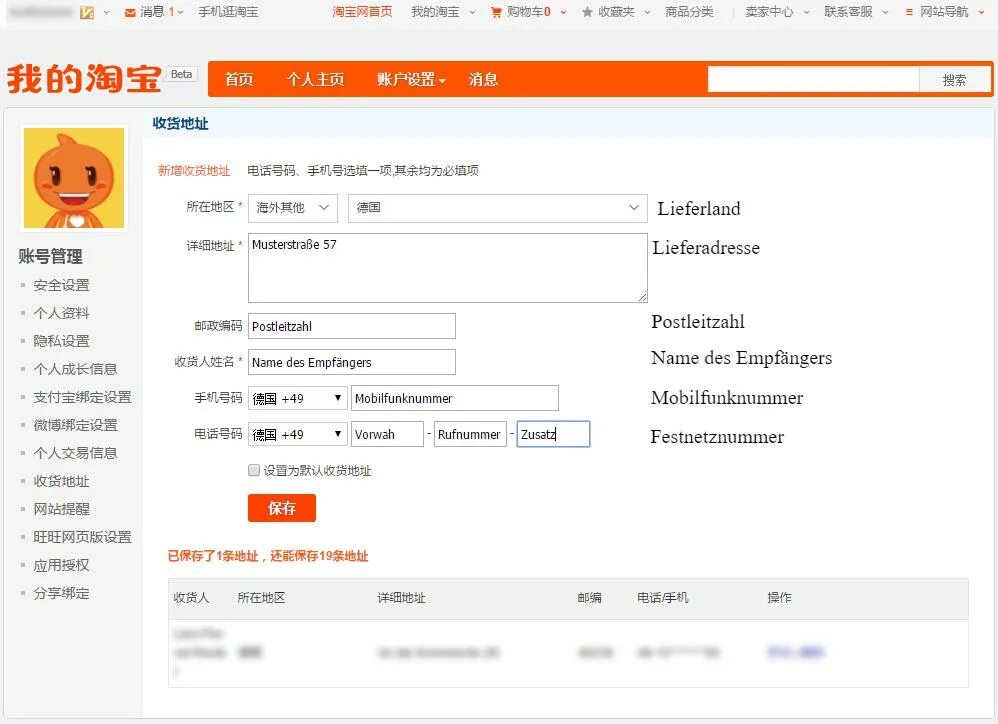Click the Vorwahl area code field
This screenshot has width=998, height=724.
pos(387,434)
